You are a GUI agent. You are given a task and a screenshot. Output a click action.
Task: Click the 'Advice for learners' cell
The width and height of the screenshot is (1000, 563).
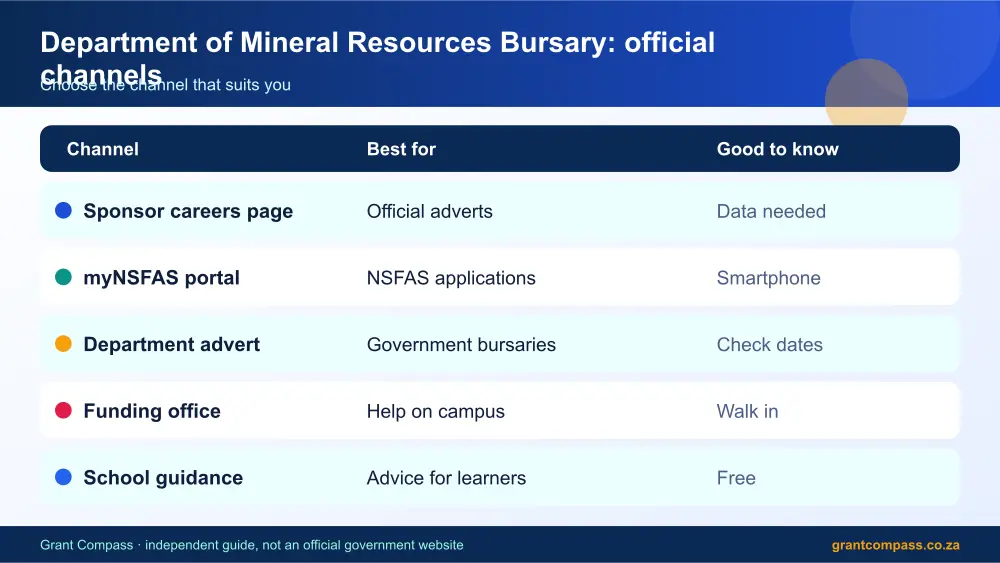(x=446, y=478)
